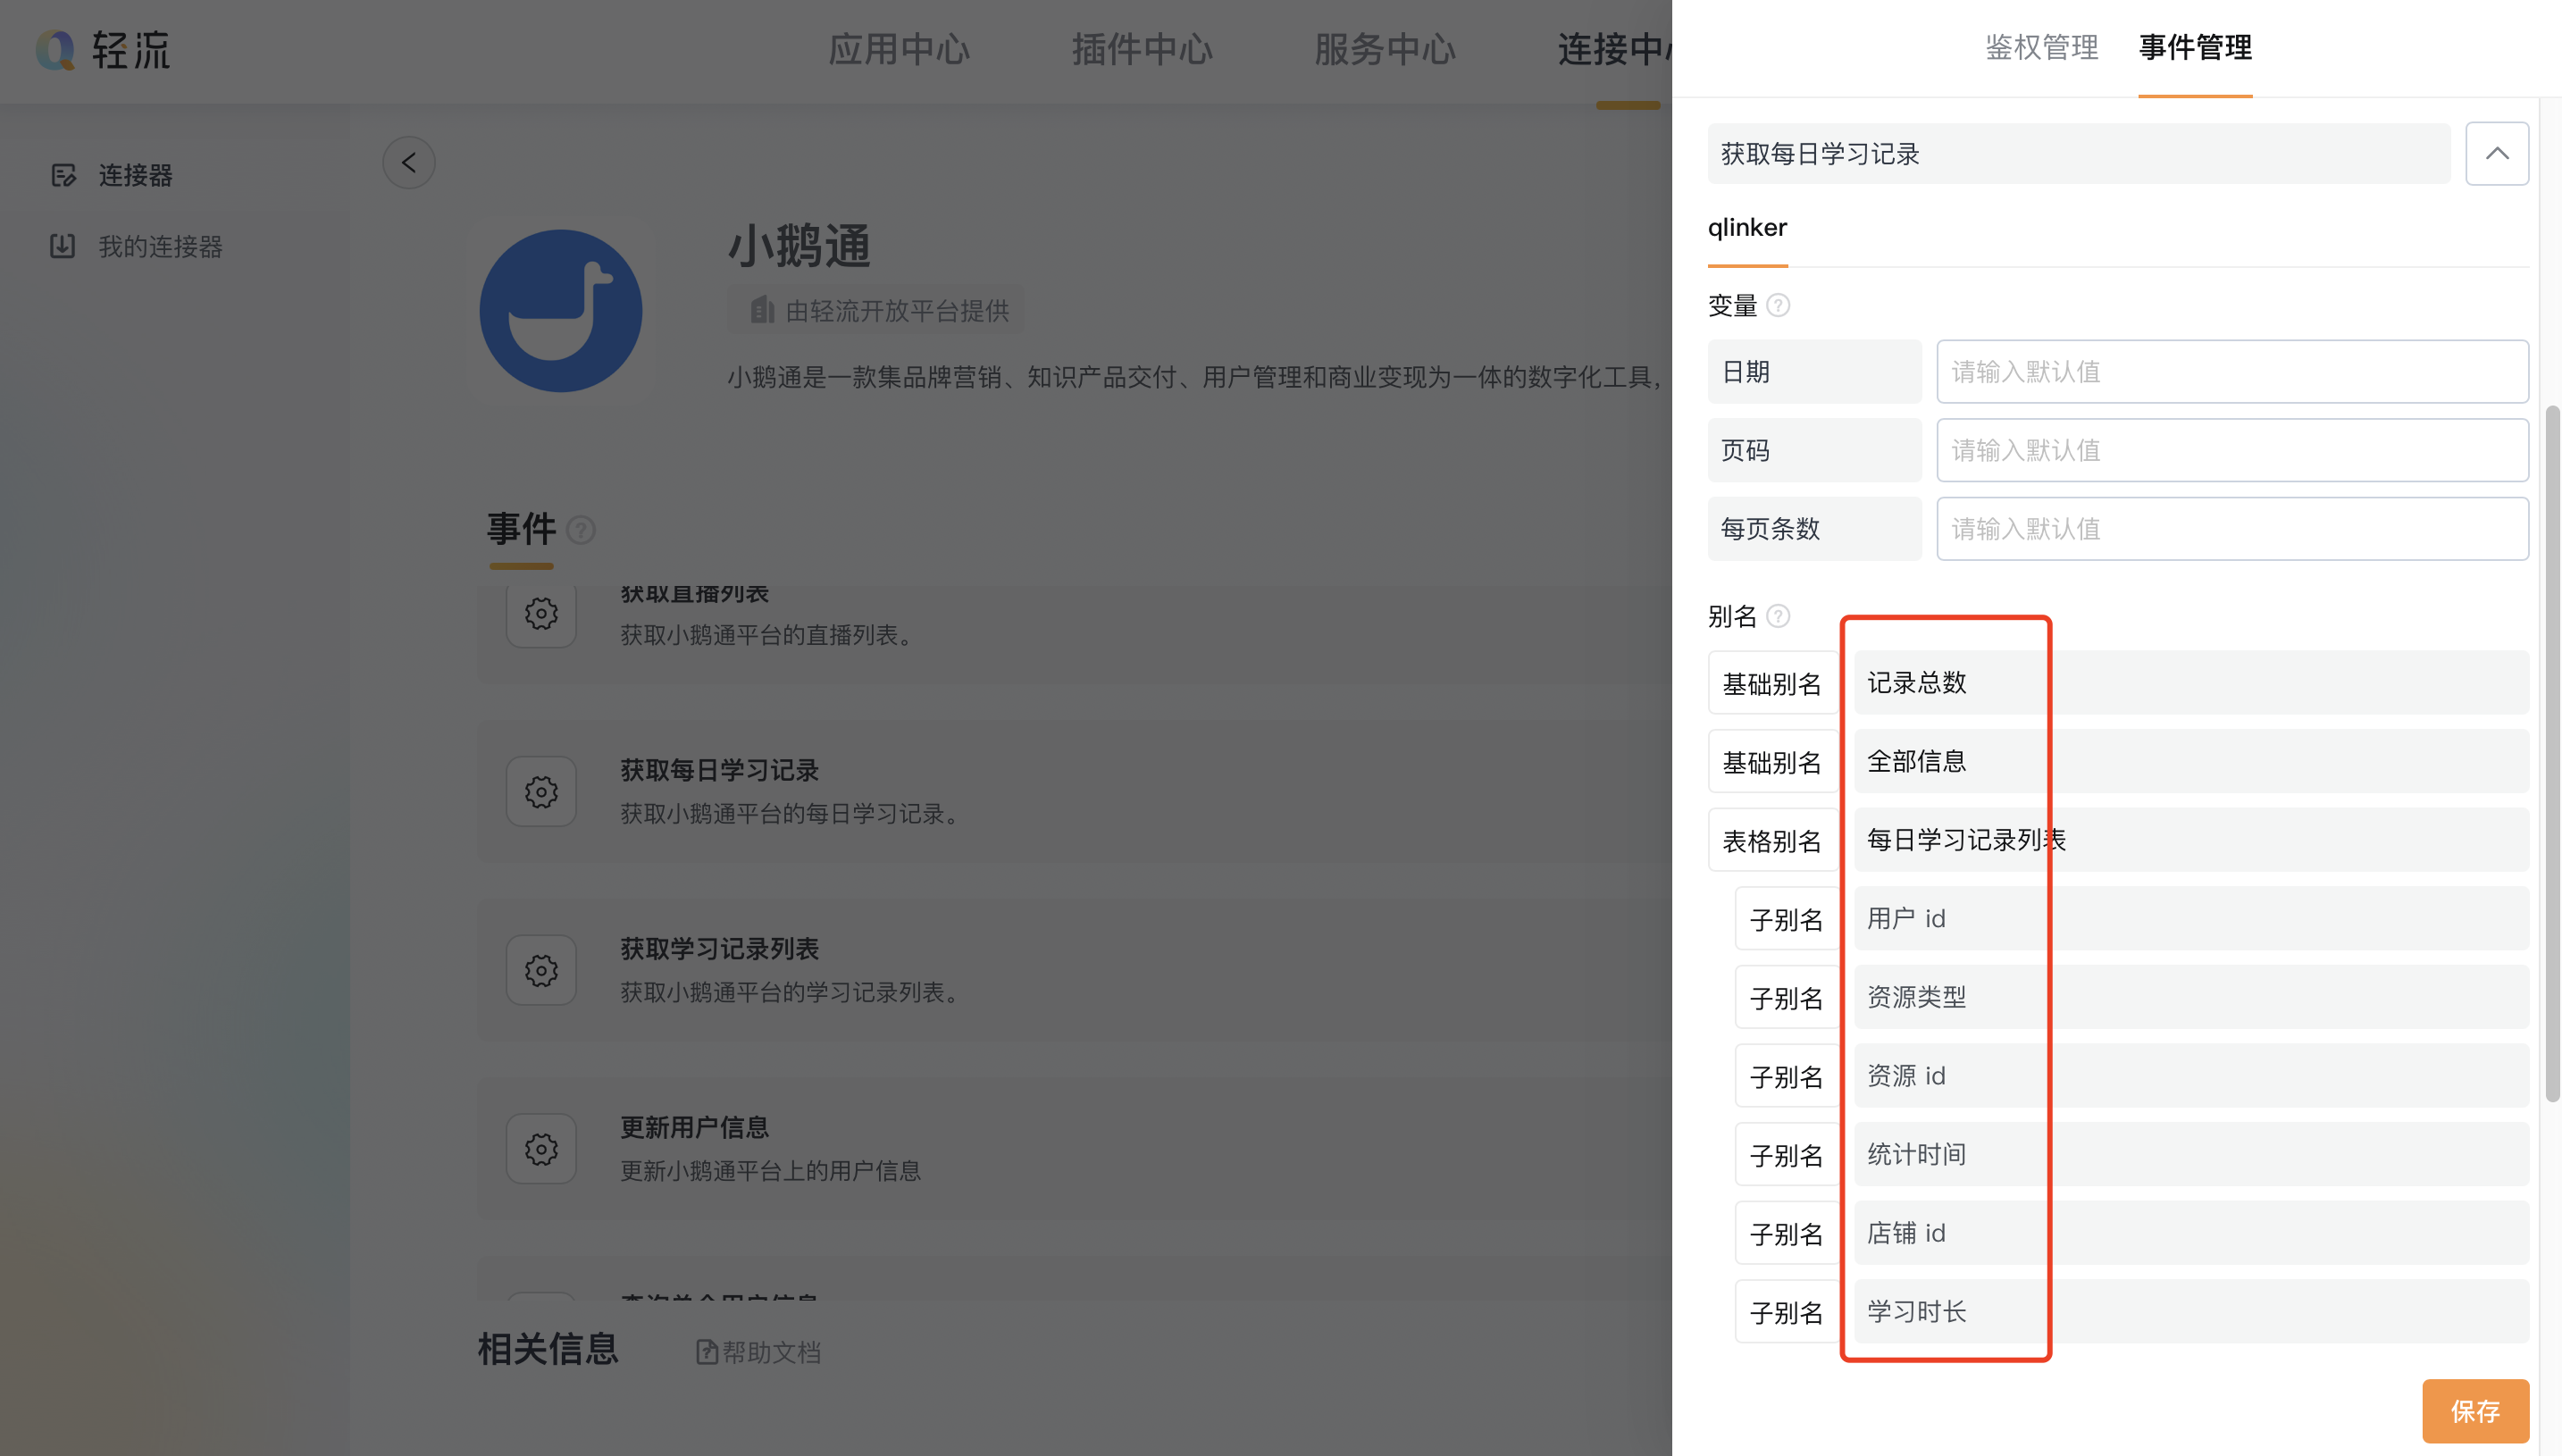Click the 店铺 id sub-alias field
The image size is (2562, 1456).
pos(2191,1233)
